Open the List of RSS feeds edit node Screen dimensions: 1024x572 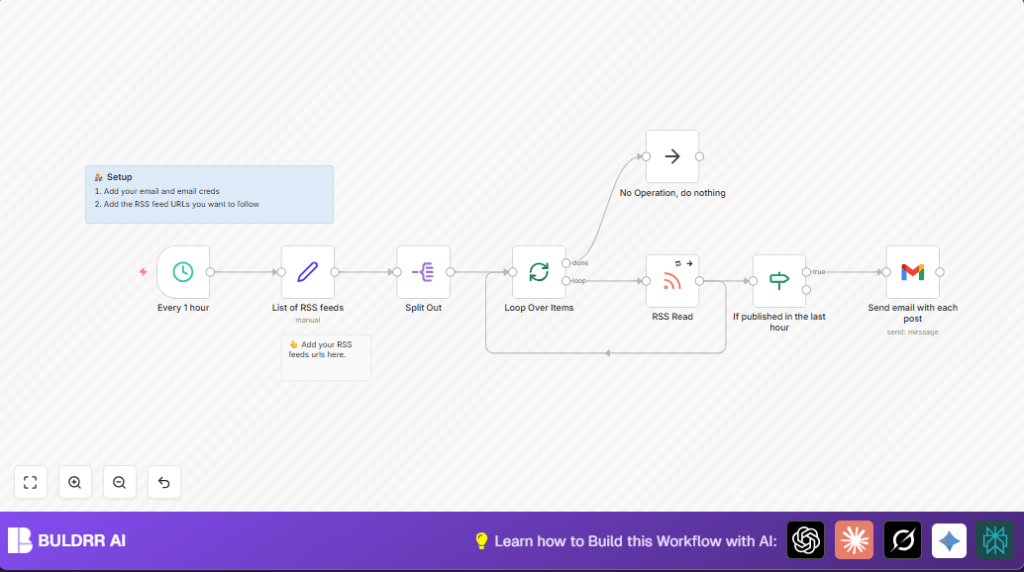308,272
